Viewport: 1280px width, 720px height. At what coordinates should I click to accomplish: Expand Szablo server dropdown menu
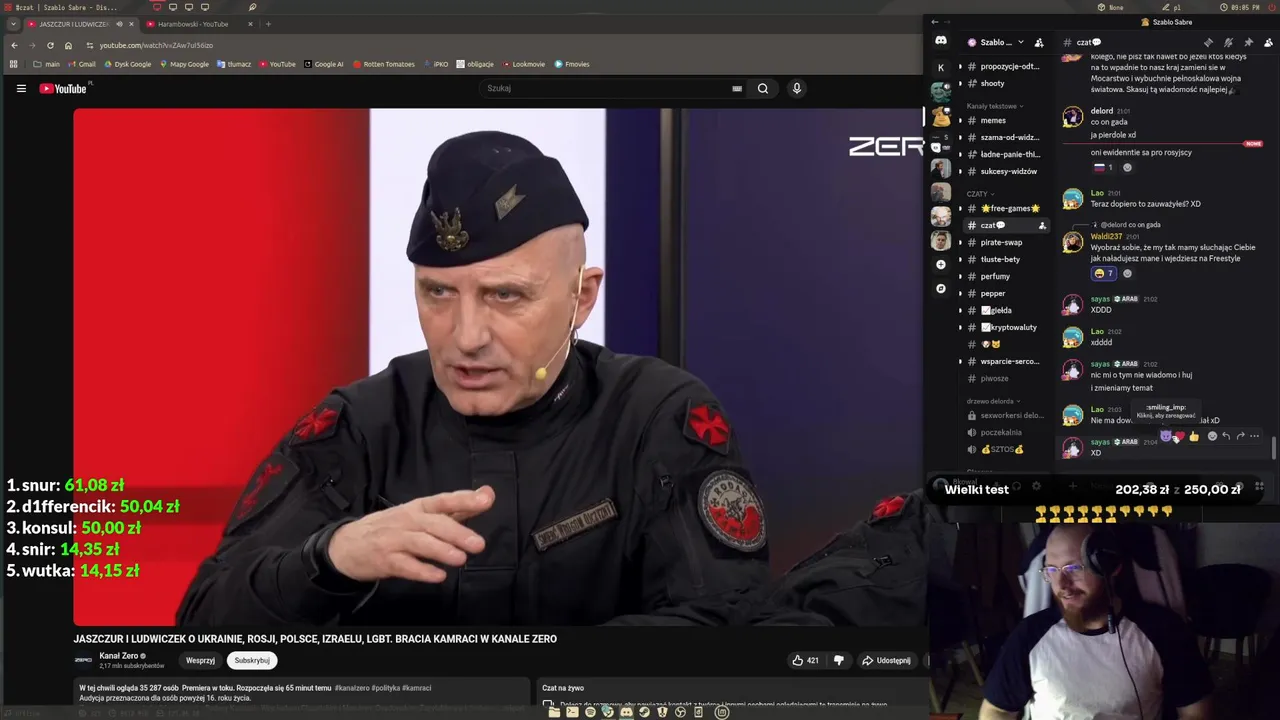point(1020,42)
